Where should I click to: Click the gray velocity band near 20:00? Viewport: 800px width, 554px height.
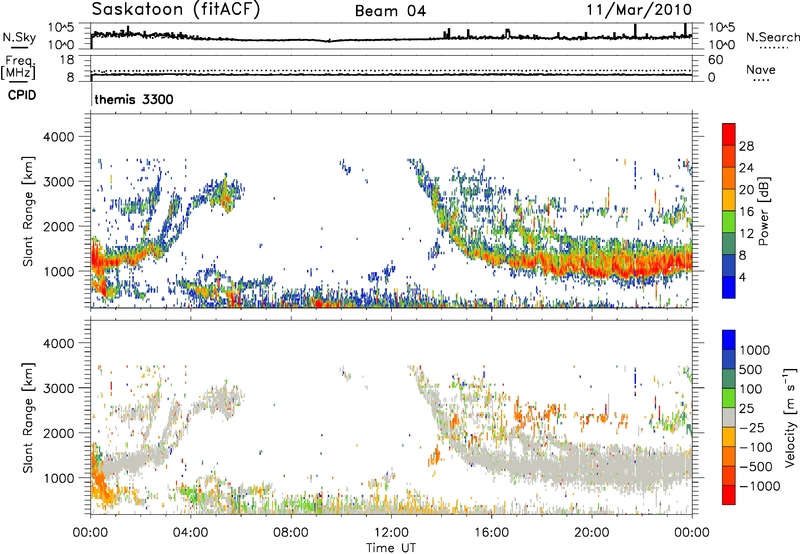click(x=592, y=465)
